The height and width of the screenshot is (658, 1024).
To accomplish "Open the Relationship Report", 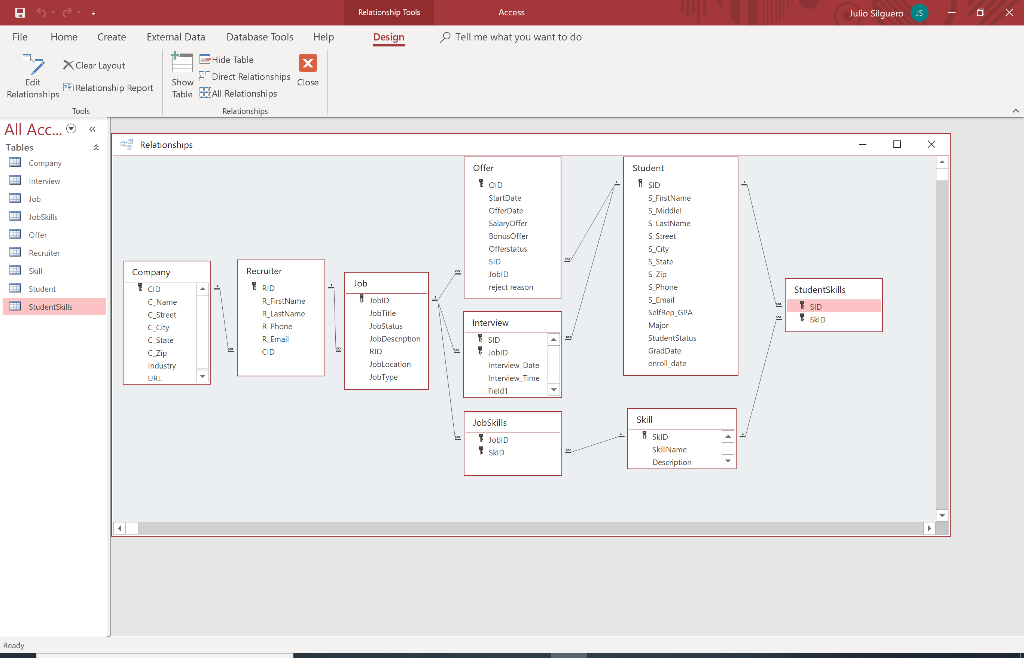I will [x=108, y=87].
